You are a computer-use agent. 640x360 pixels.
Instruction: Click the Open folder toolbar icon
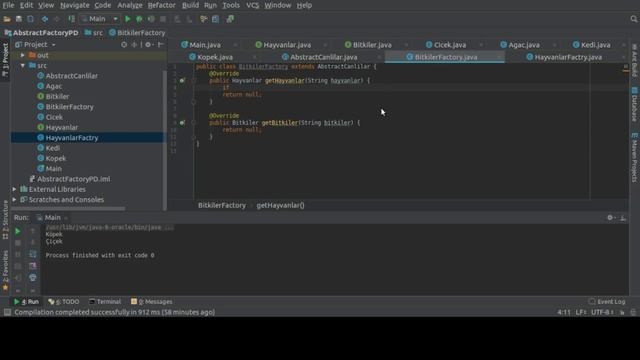coord(7,19)
